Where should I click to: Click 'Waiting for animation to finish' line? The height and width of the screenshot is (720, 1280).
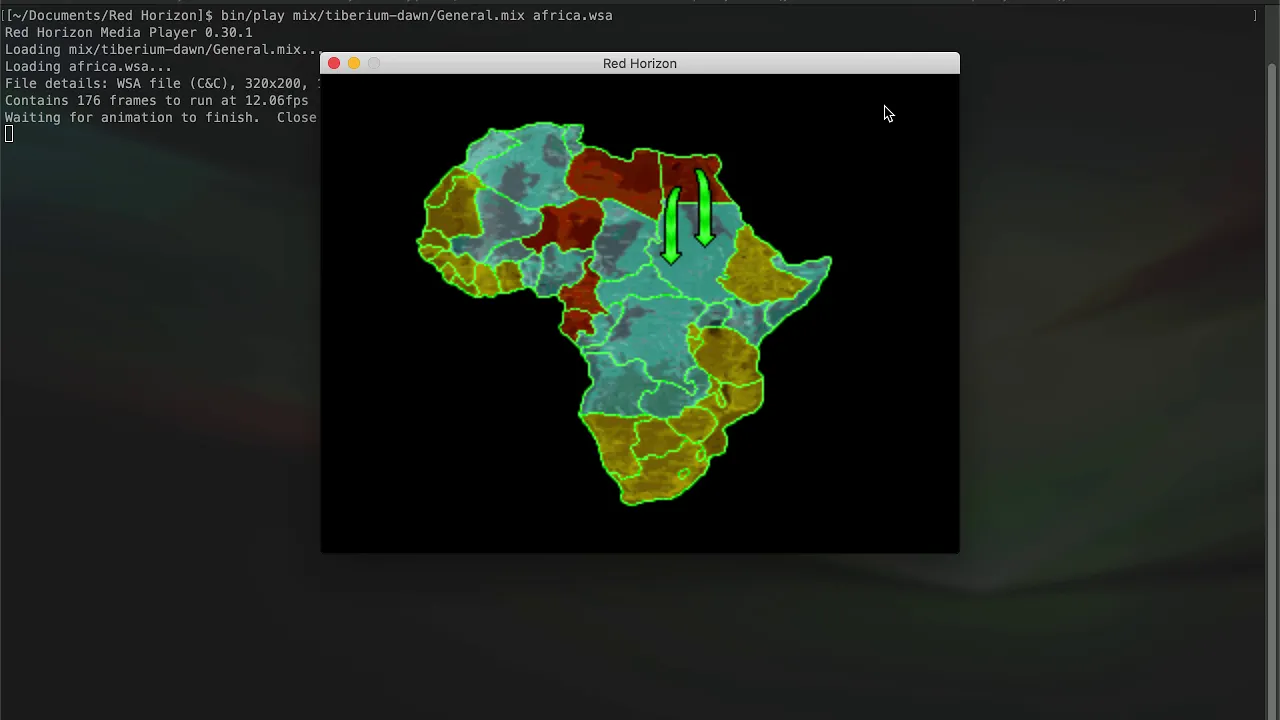161,117
